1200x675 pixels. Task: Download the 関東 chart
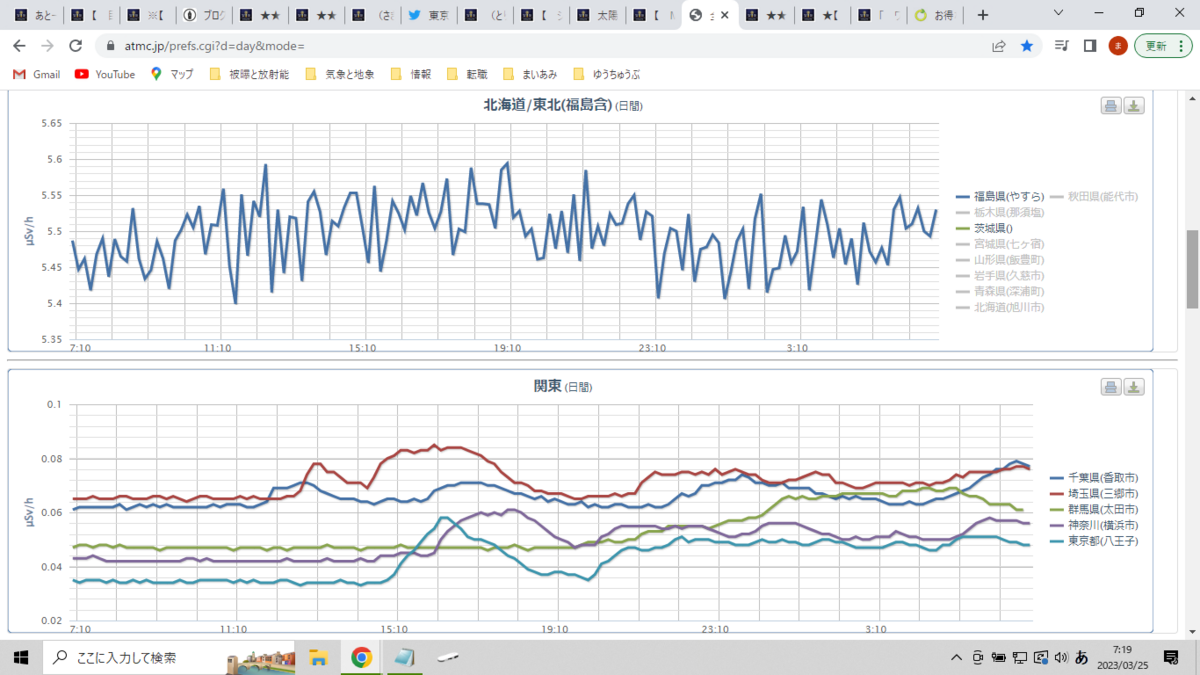pos(1134,387)
